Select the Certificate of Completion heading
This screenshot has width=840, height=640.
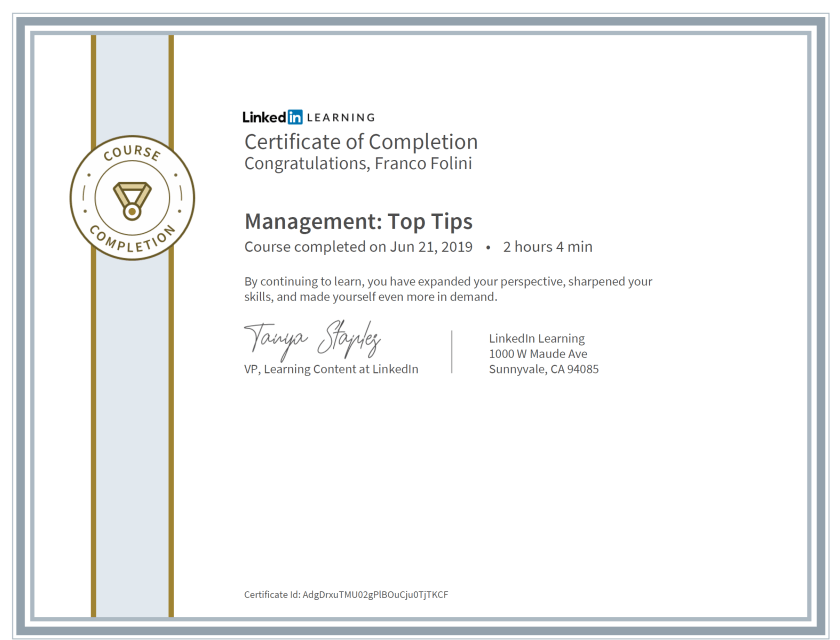pyautogui.click(x=361, y=141)
